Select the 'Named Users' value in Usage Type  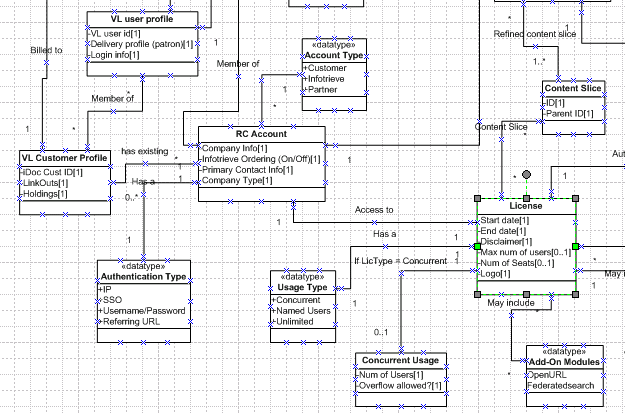point(301,311)
